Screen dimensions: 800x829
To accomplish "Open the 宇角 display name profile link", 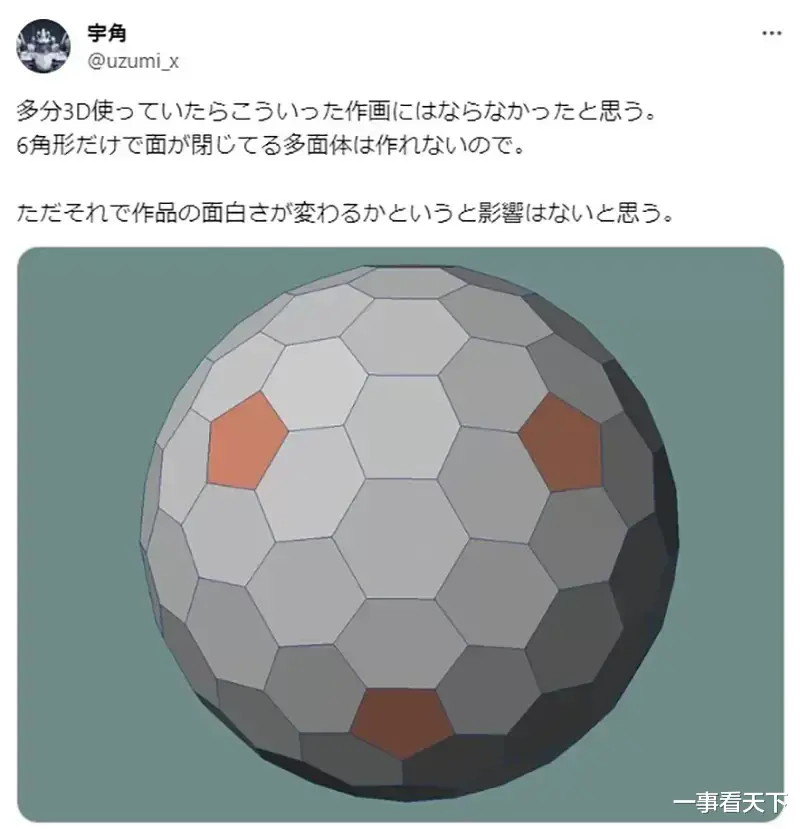I will tap(107, 33).
